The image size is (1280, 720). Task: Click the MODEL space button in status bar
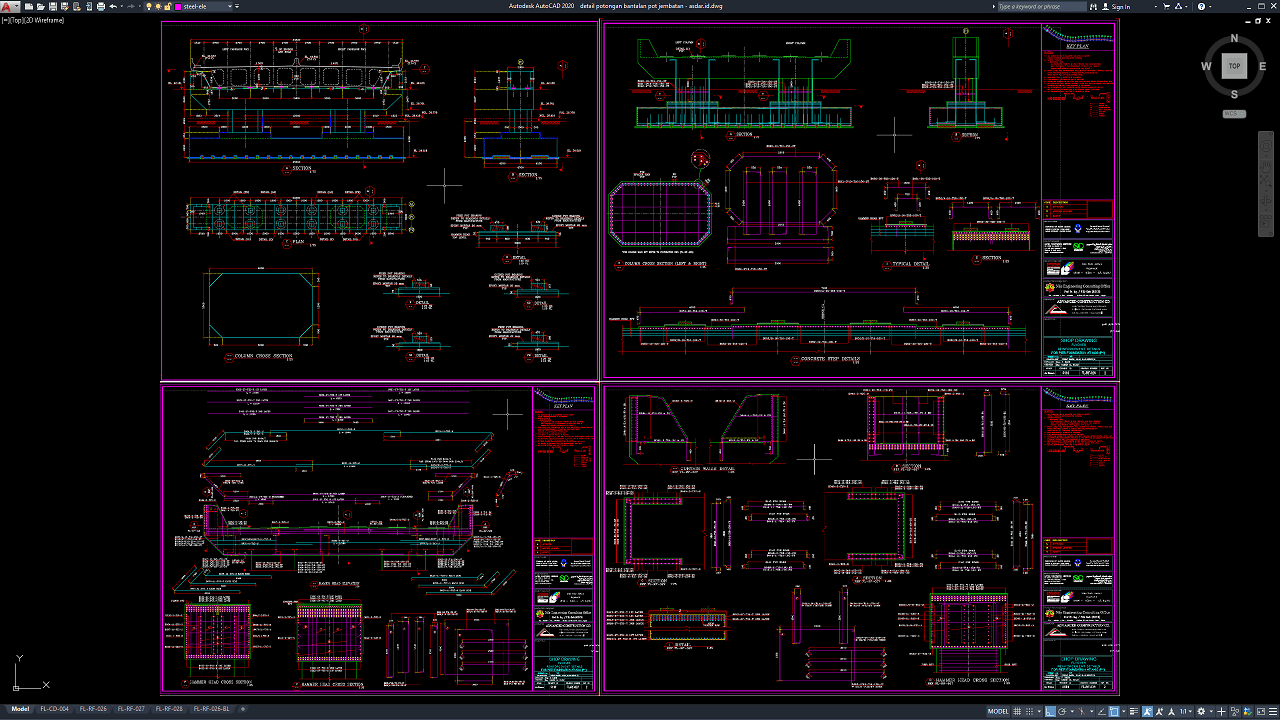click(998, 711)
